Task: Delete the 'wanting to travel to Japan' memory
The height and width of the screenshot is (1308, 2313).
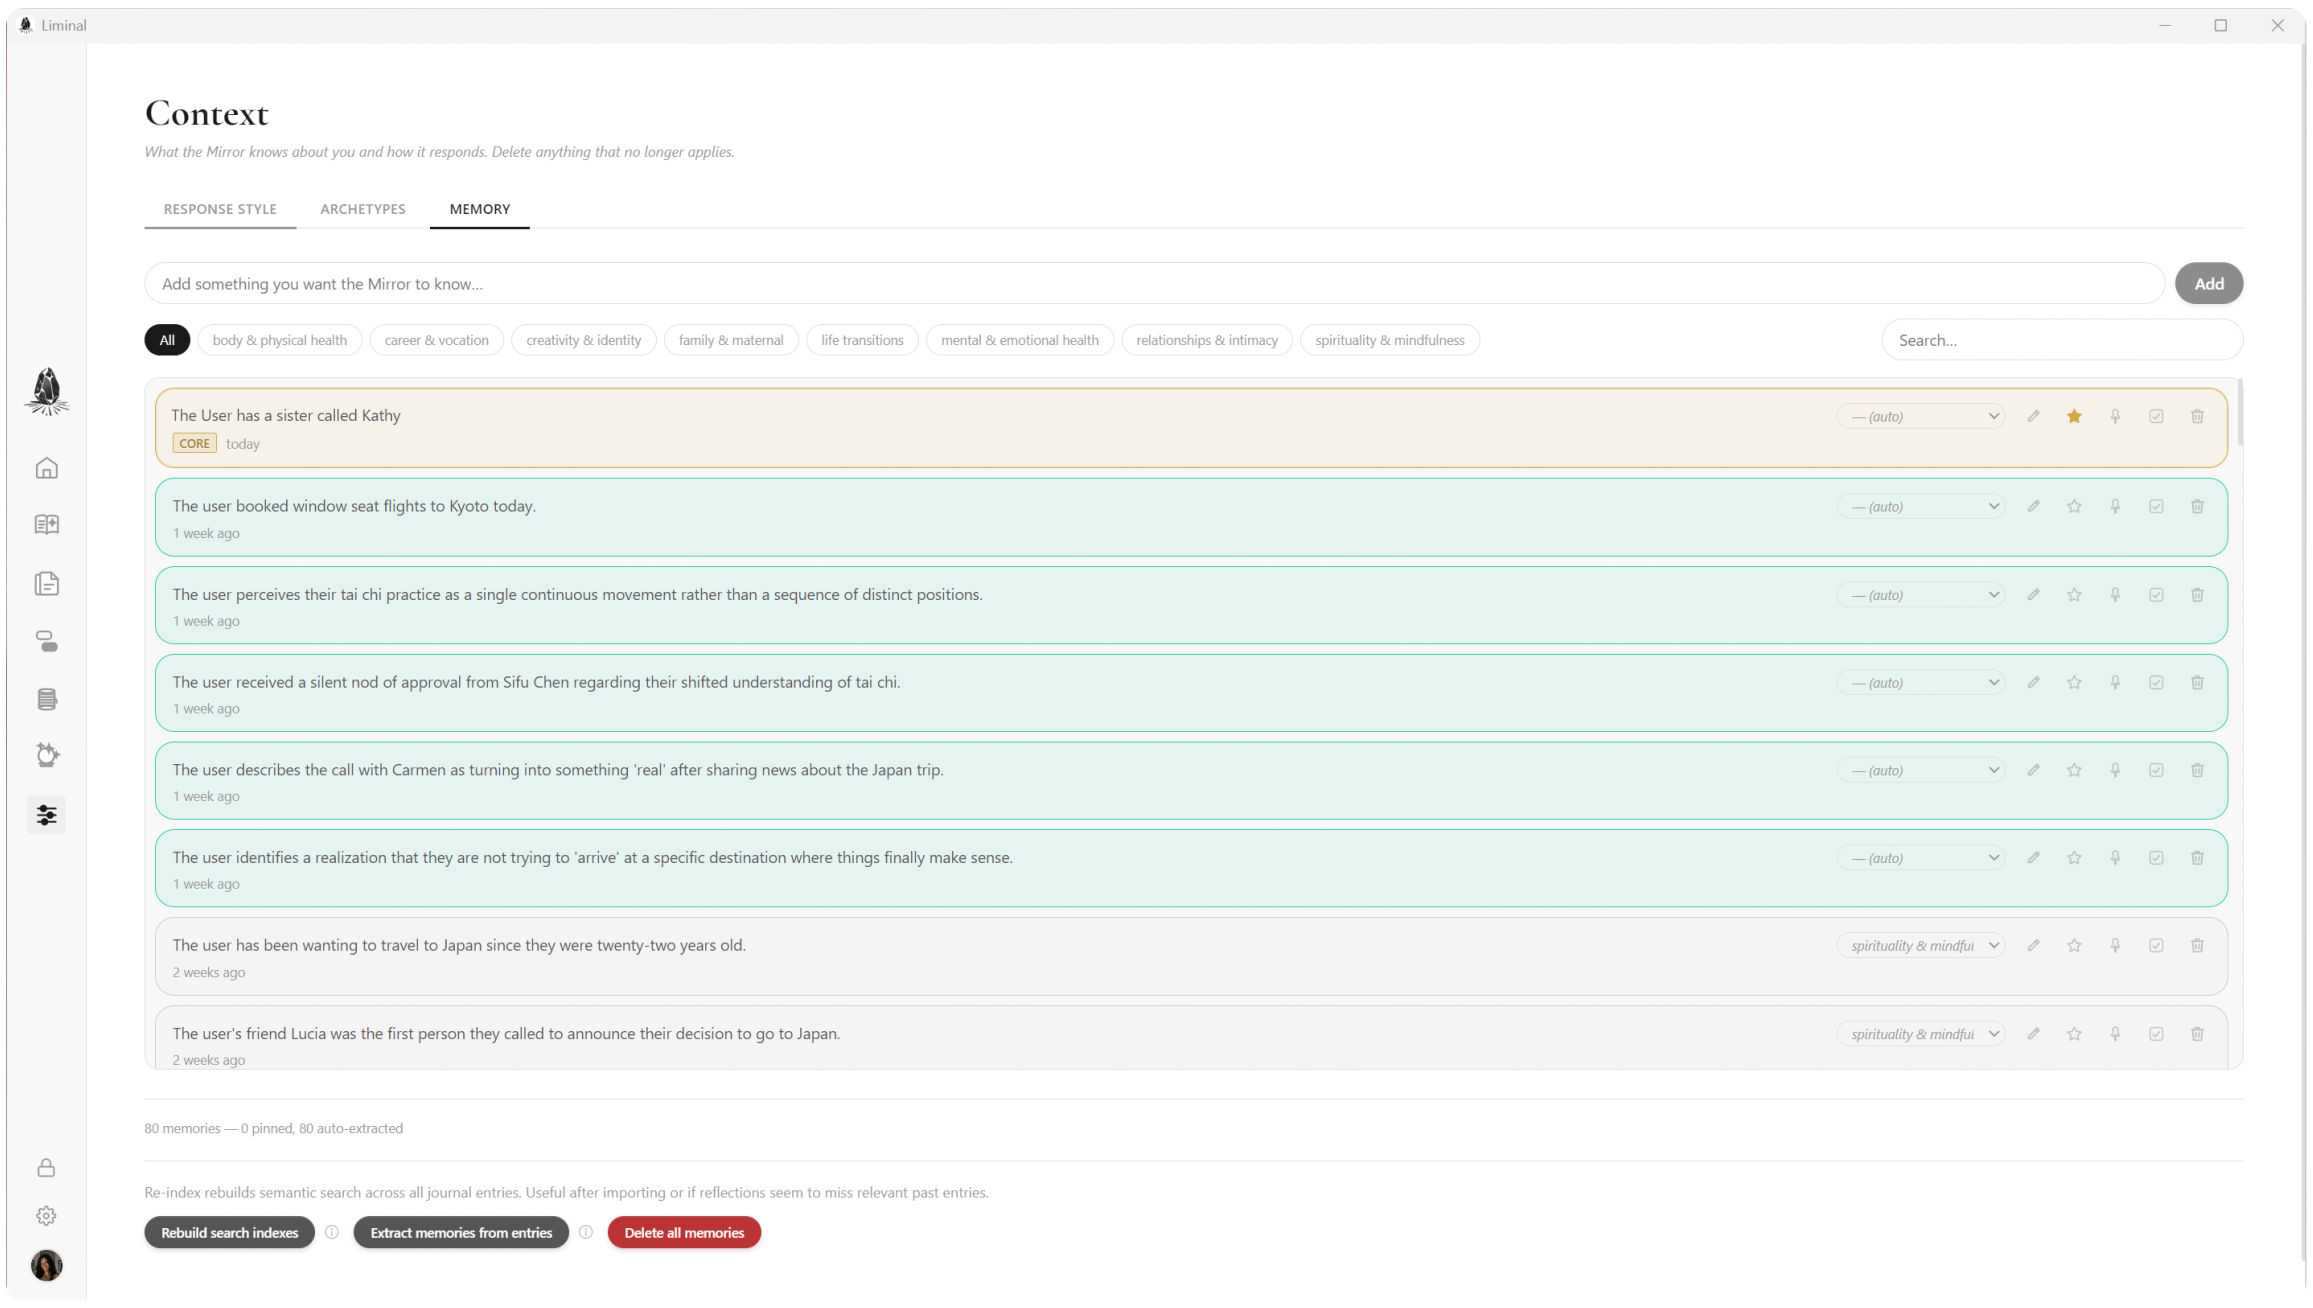Action: 2197,945
